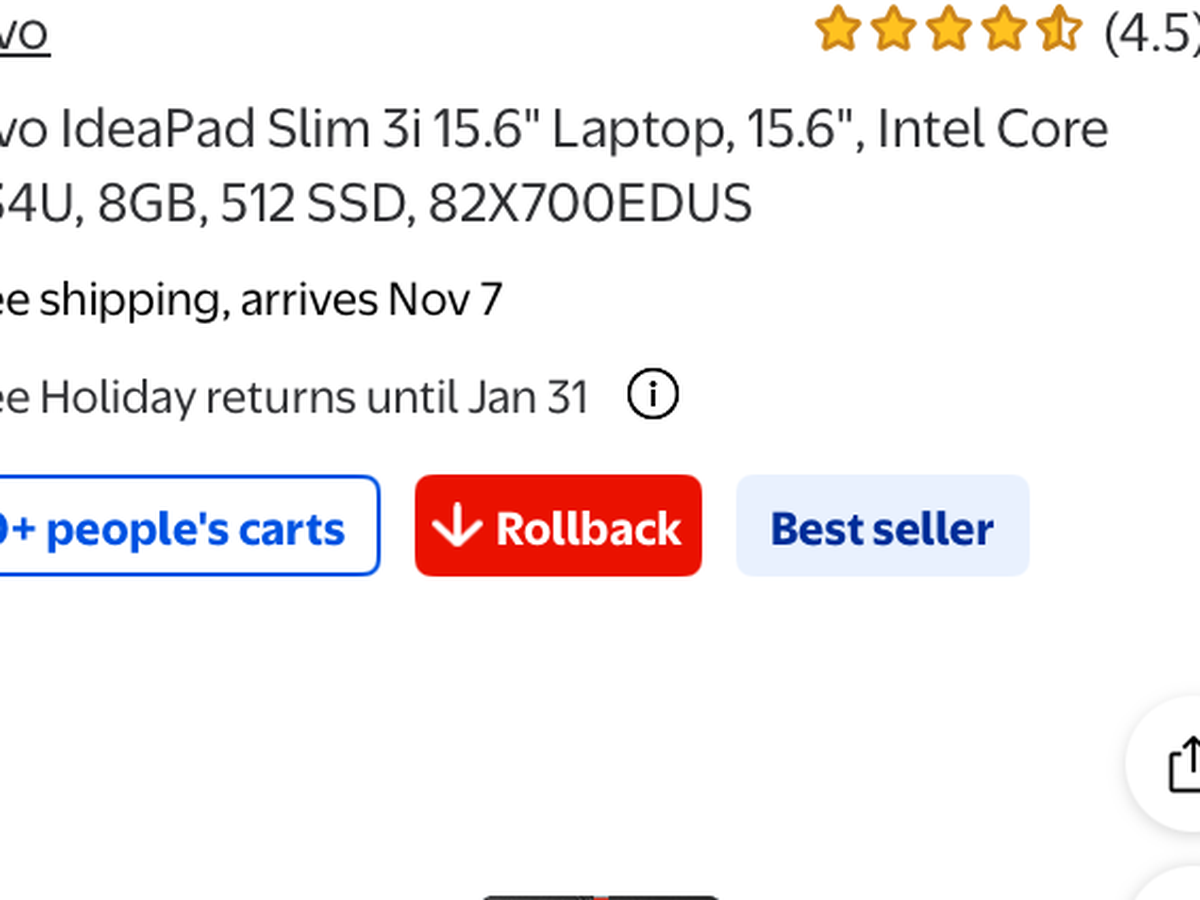1200x900 pixels.
Task: Click the half-filled fifth rating star
Action: tap(1058, 30)
